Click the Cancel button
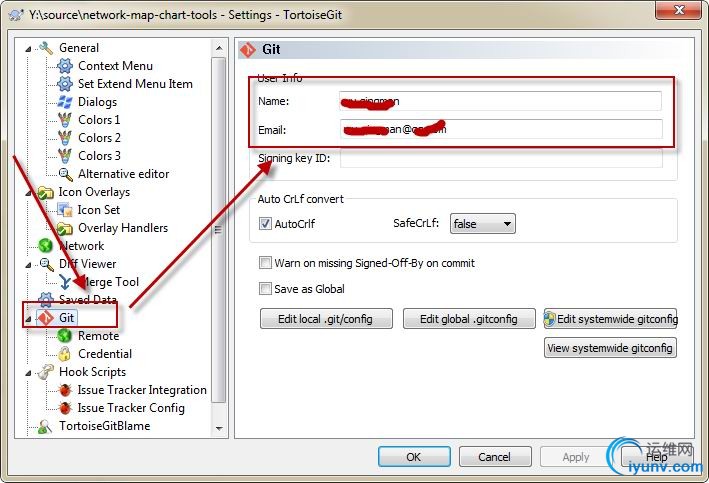Viewport: 709px width, 483px height. coord(495,457)
